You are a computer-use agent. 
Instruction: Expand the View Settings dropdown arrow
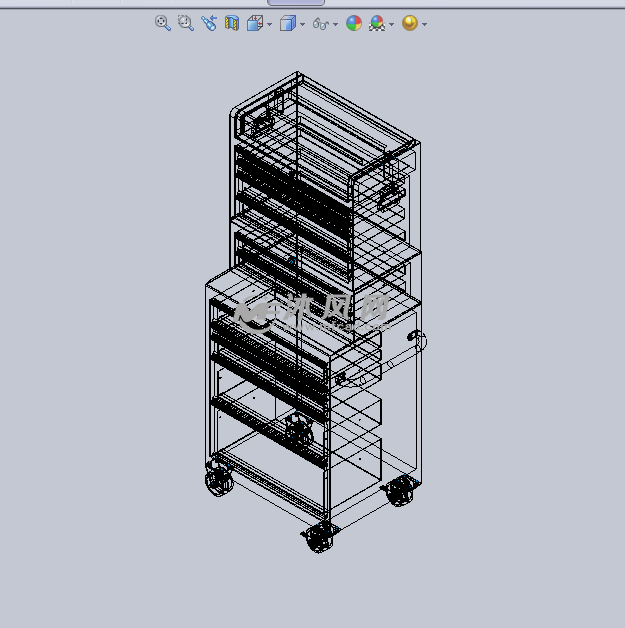(x=424, y=24)
